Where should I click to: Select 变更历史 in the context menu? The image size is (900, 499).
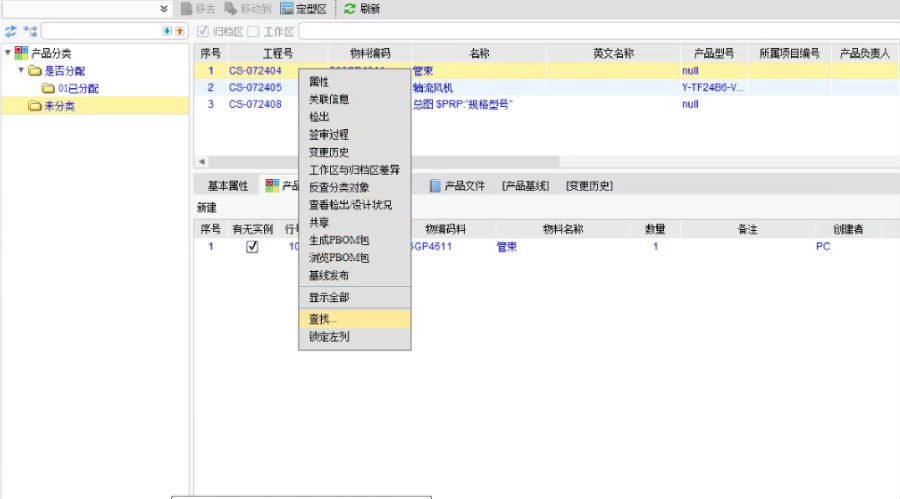[x=329, y=152]
